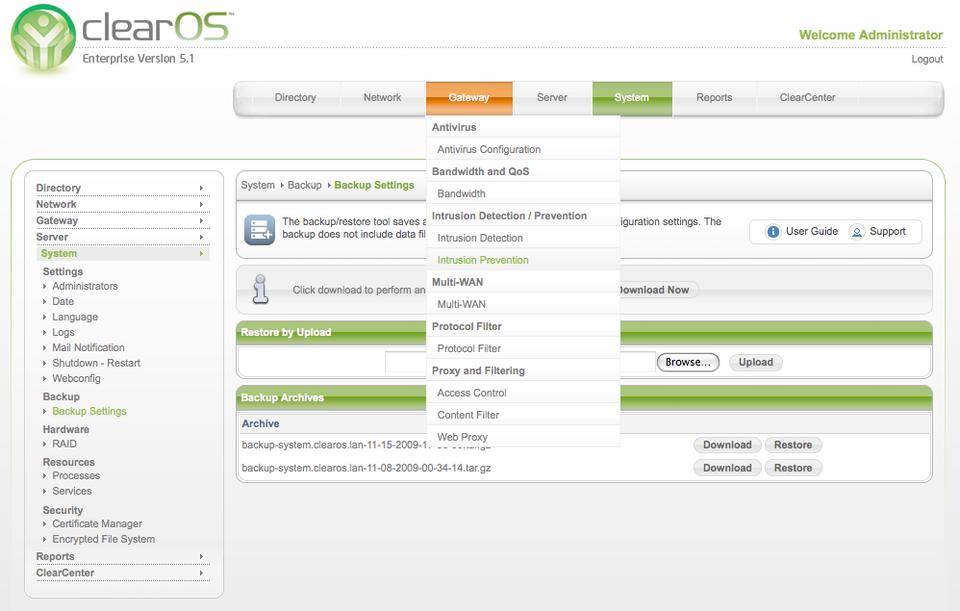The image size is (960, 611).
Task: Open Certificate Manager in sidebar
Action: [97, 524]
